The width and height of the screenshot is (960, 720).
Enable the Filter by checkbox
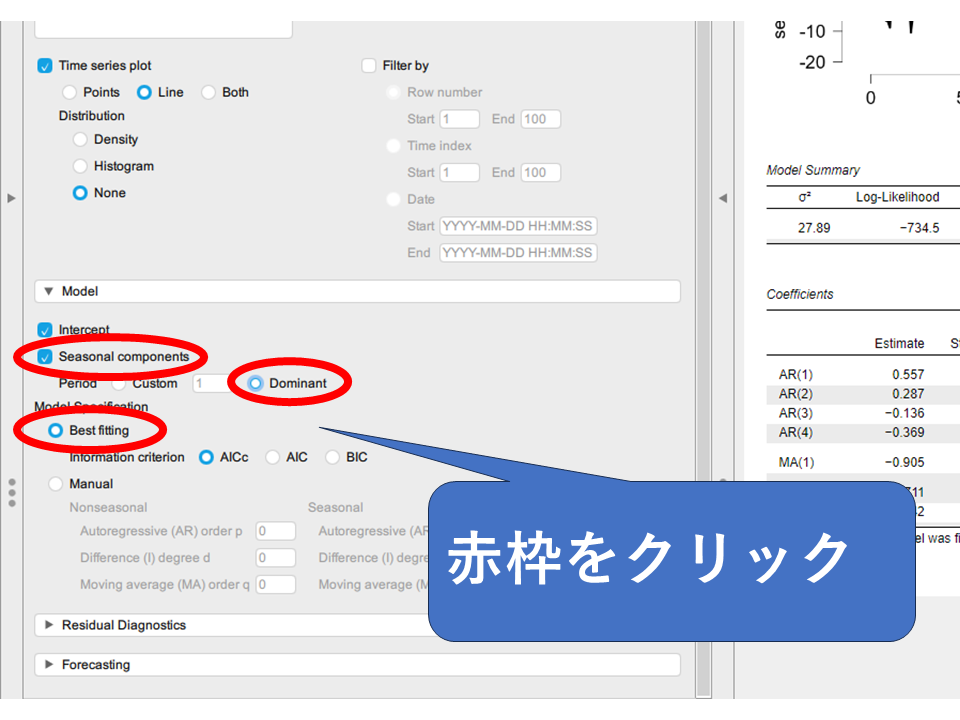tap(369, 66)
